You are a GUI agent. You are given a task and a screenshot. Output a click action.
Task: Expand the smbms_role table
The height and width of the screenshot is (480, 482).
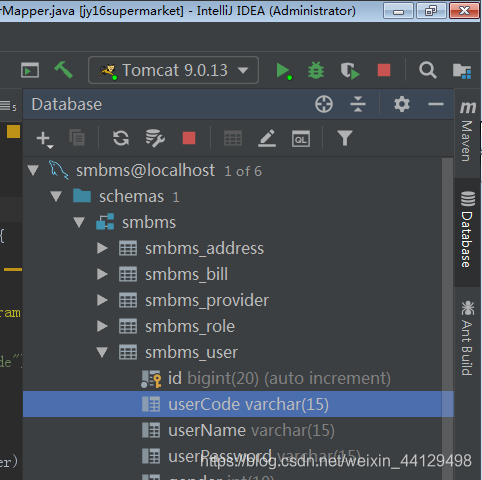(x=102, y=326)
